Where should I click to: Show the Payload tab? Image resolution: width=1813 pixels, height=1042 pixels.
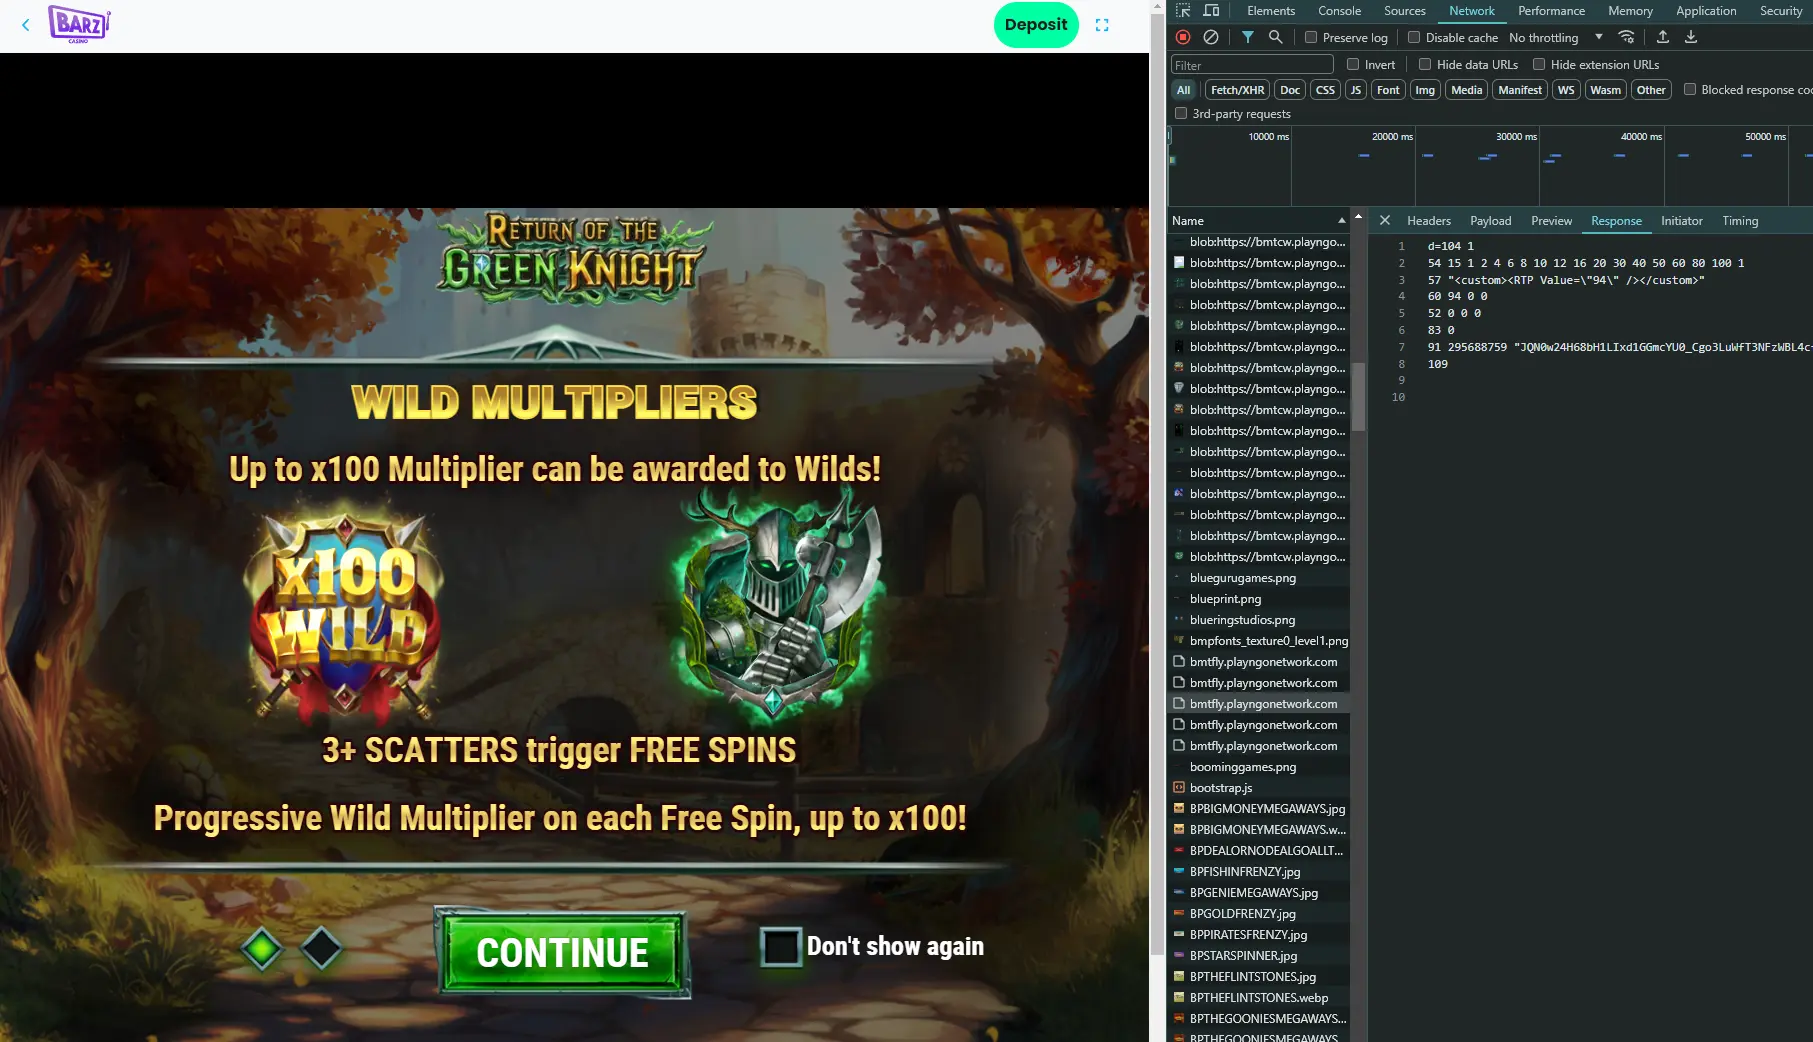pos(1490,221)
